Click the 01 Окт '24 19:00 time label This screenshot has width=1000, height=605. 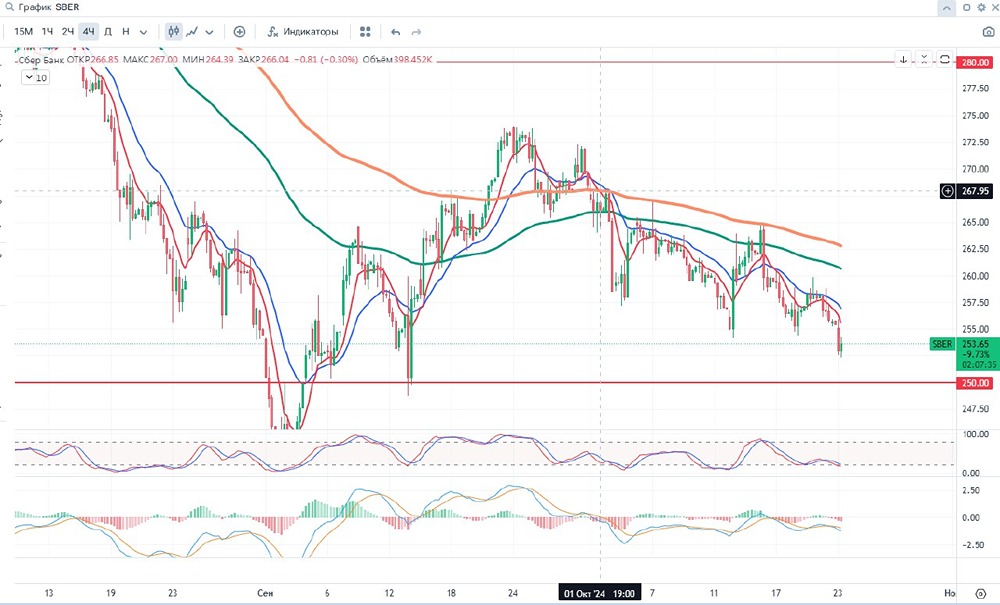tap(599, 594)
